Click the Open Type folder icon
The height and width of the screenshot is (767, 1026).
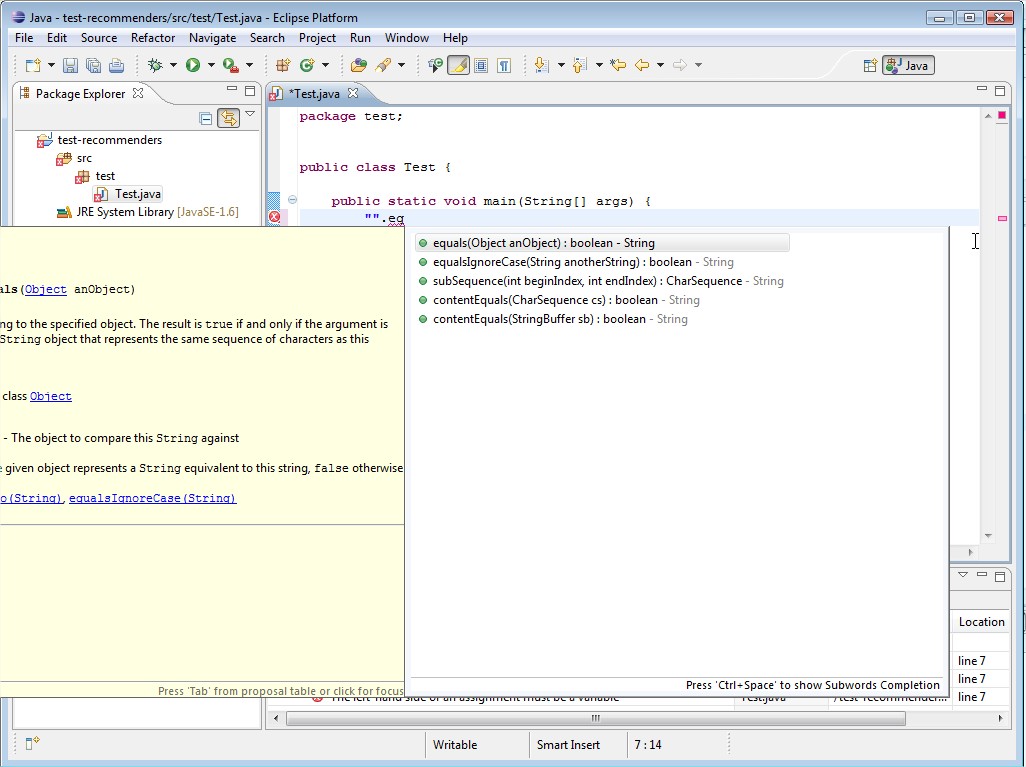359,65
